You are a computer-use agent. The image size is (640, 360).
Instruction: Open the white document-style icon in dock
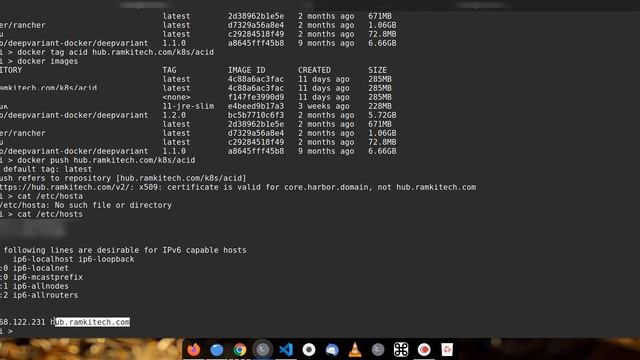click(x=447, y=349)
